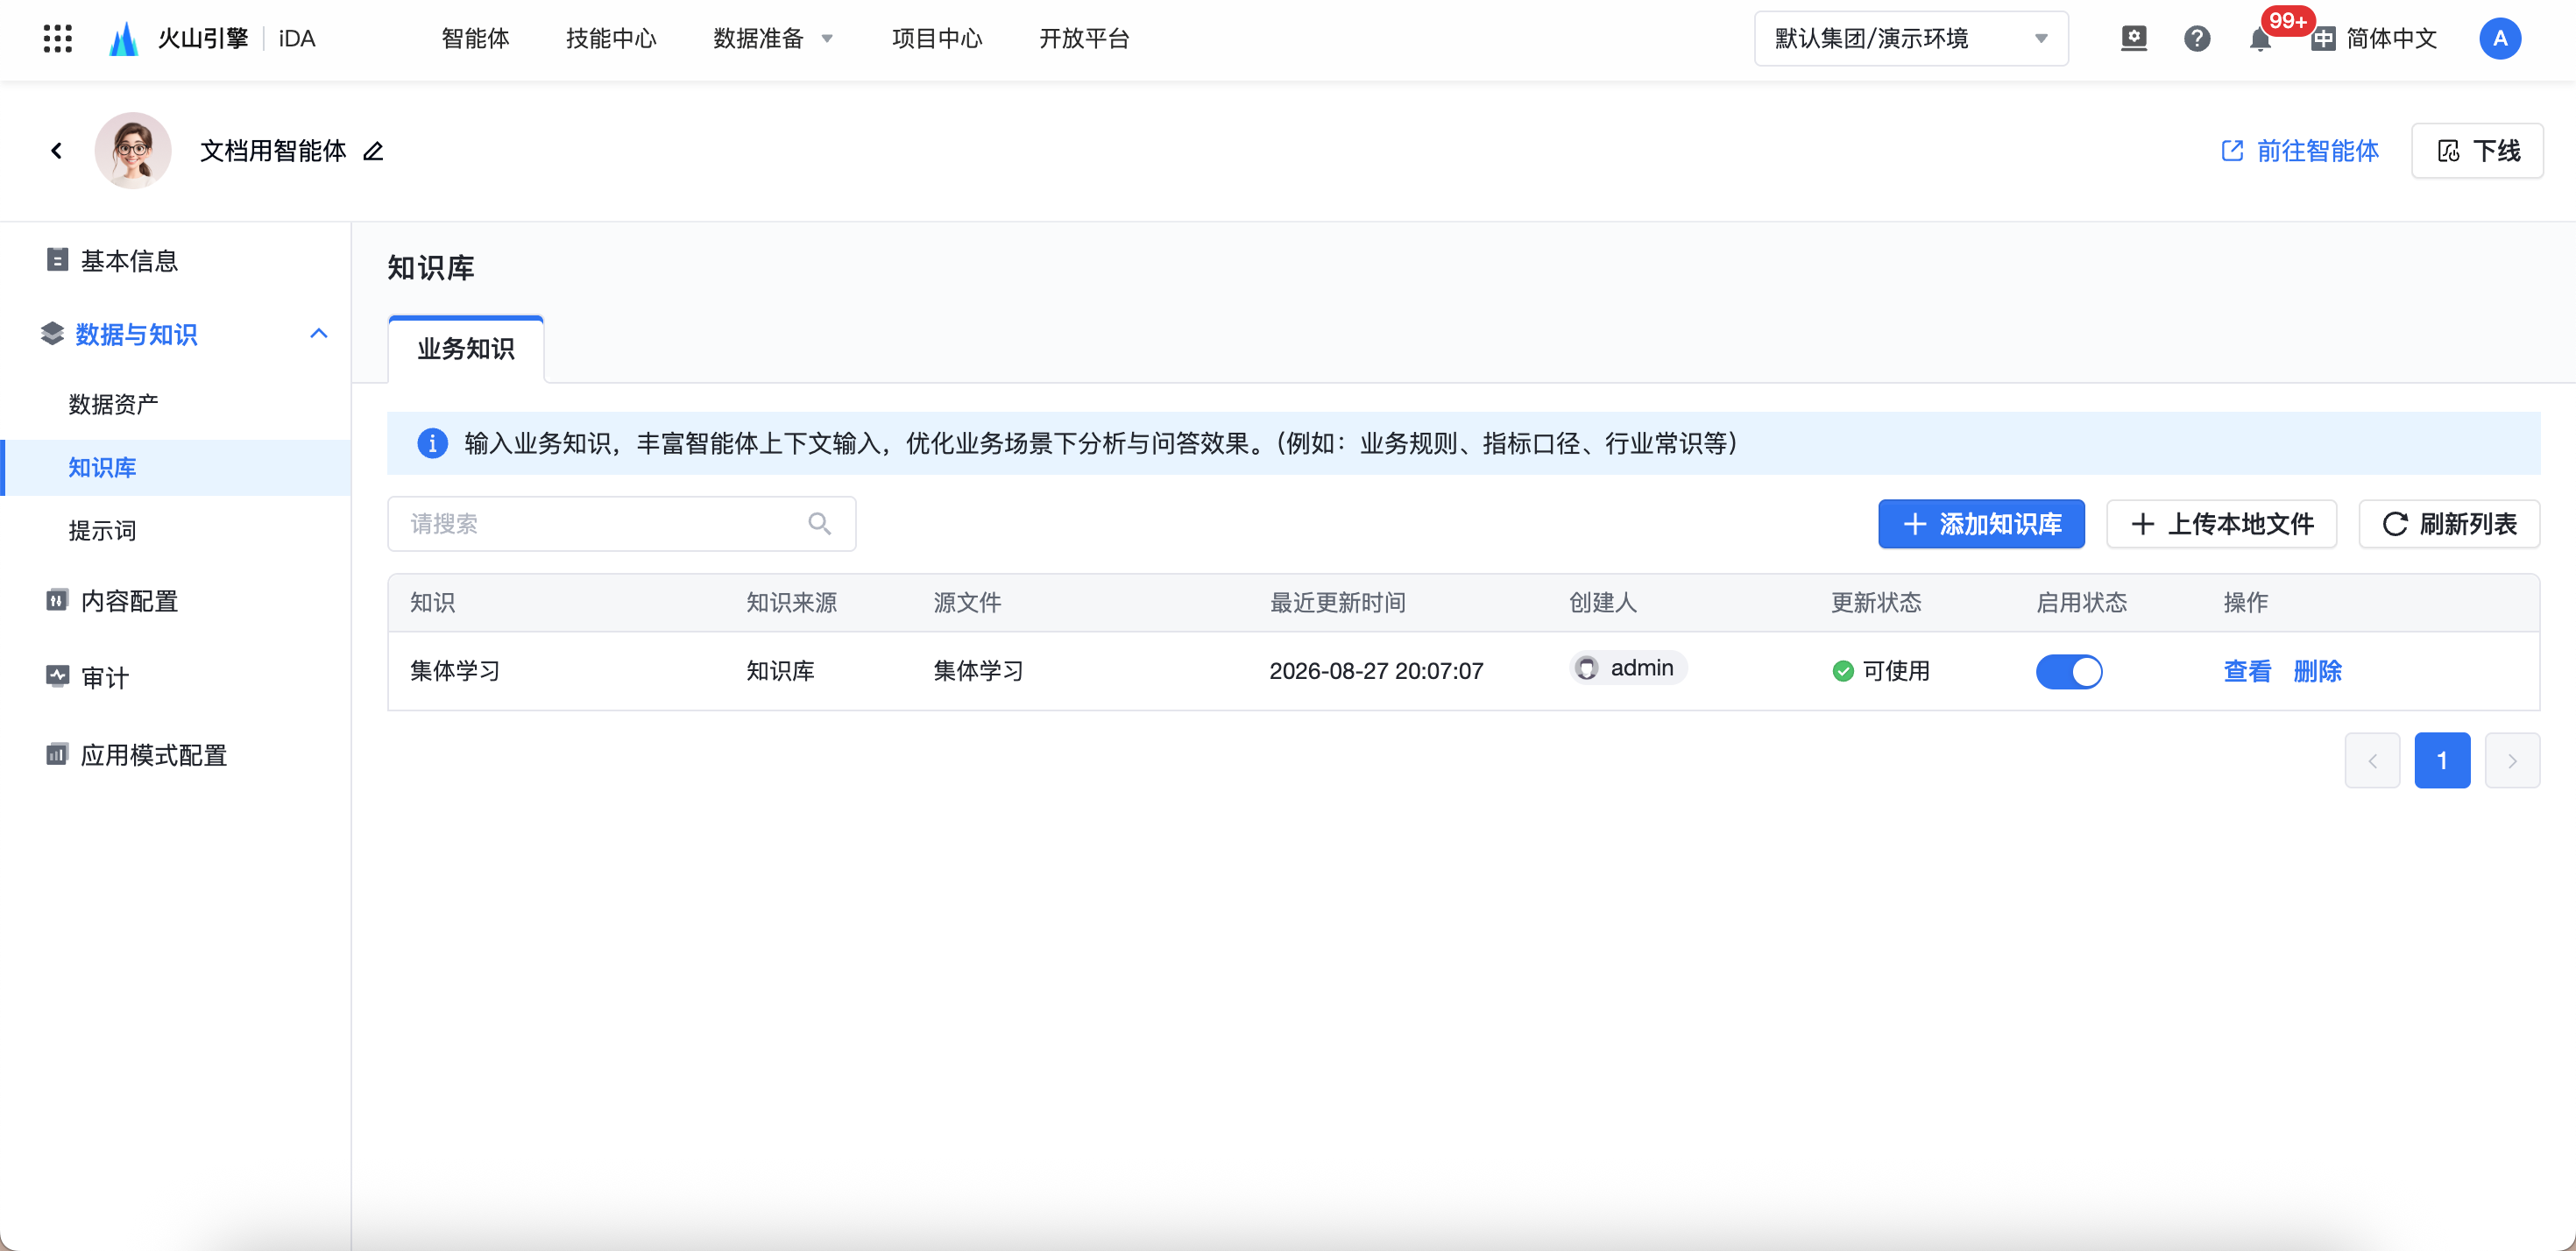Click the 添加知识库 button
2576x1251 pixels.
tap(1980, 524)
